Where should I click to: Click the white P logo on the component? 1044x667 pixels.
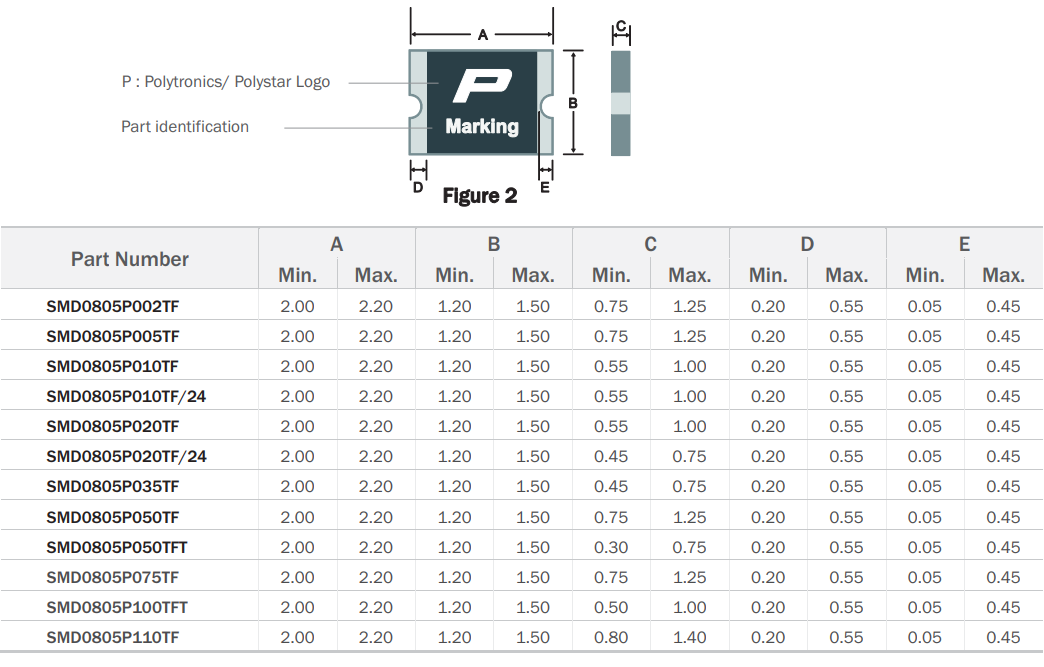pyautogui.click(x=482, y=87)
